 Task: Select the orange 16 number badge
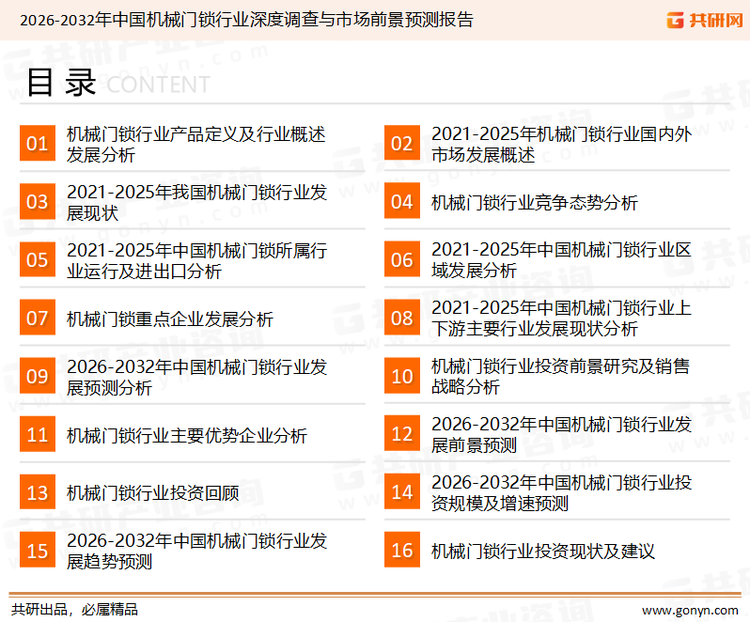coord(402,551)
